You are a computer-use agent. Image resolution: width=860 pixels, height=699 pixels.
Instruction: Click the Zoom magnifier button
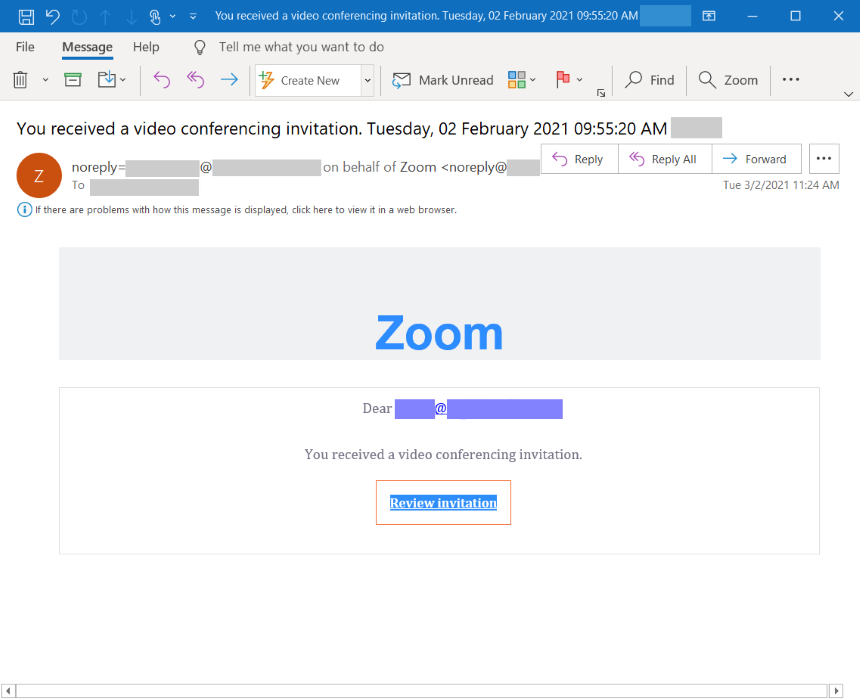(728, 80)
